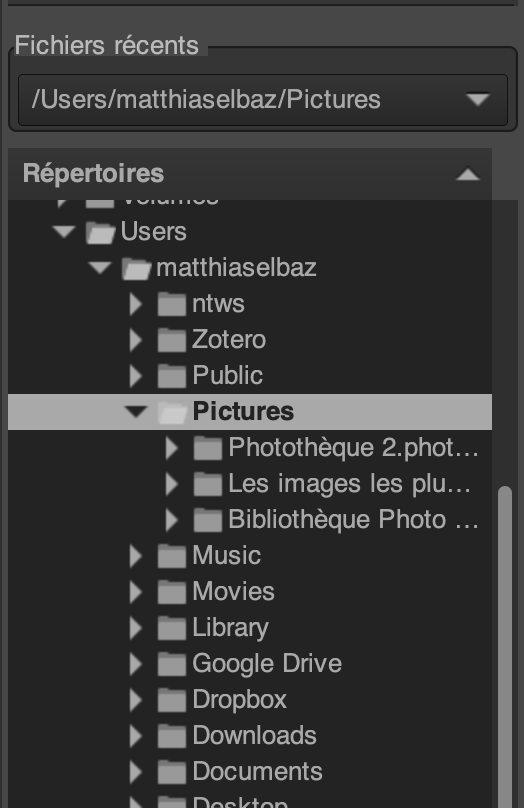Click the Documents folder icon
The image size is (524, 808).
click(x=172, y=772)
